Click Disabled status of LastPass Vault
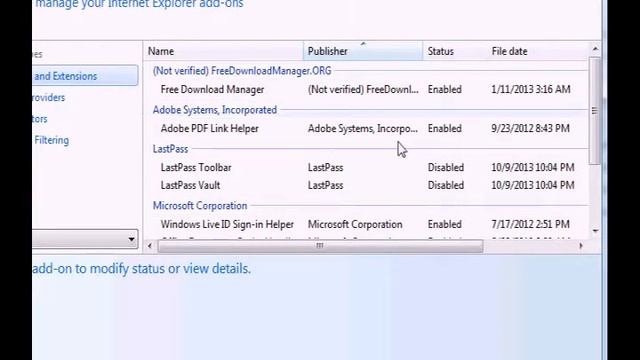This screenshot has width=640, height=360. 446,185
